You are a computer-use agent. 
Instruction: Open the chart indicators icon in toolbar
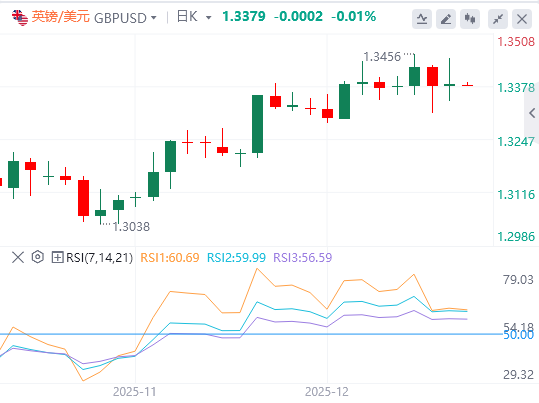tap(422, 19)
